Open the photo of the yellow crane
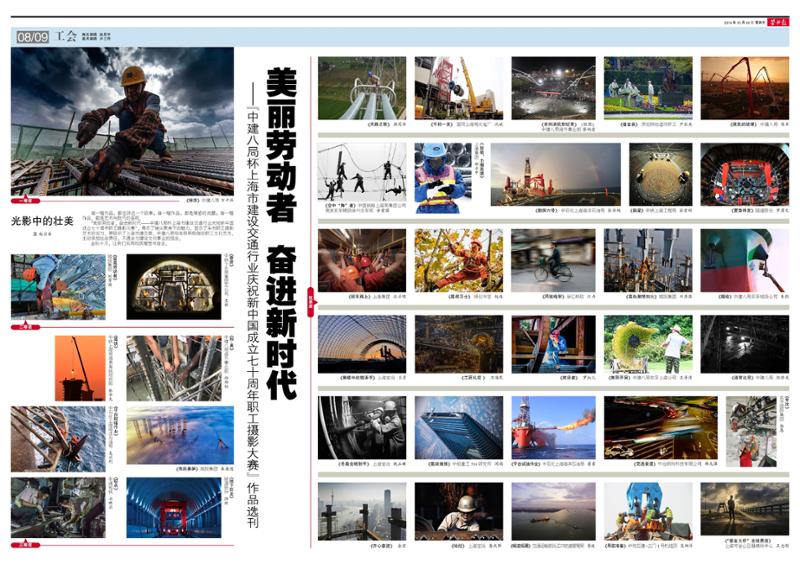800x564 pixels. (x=459, y=87)
